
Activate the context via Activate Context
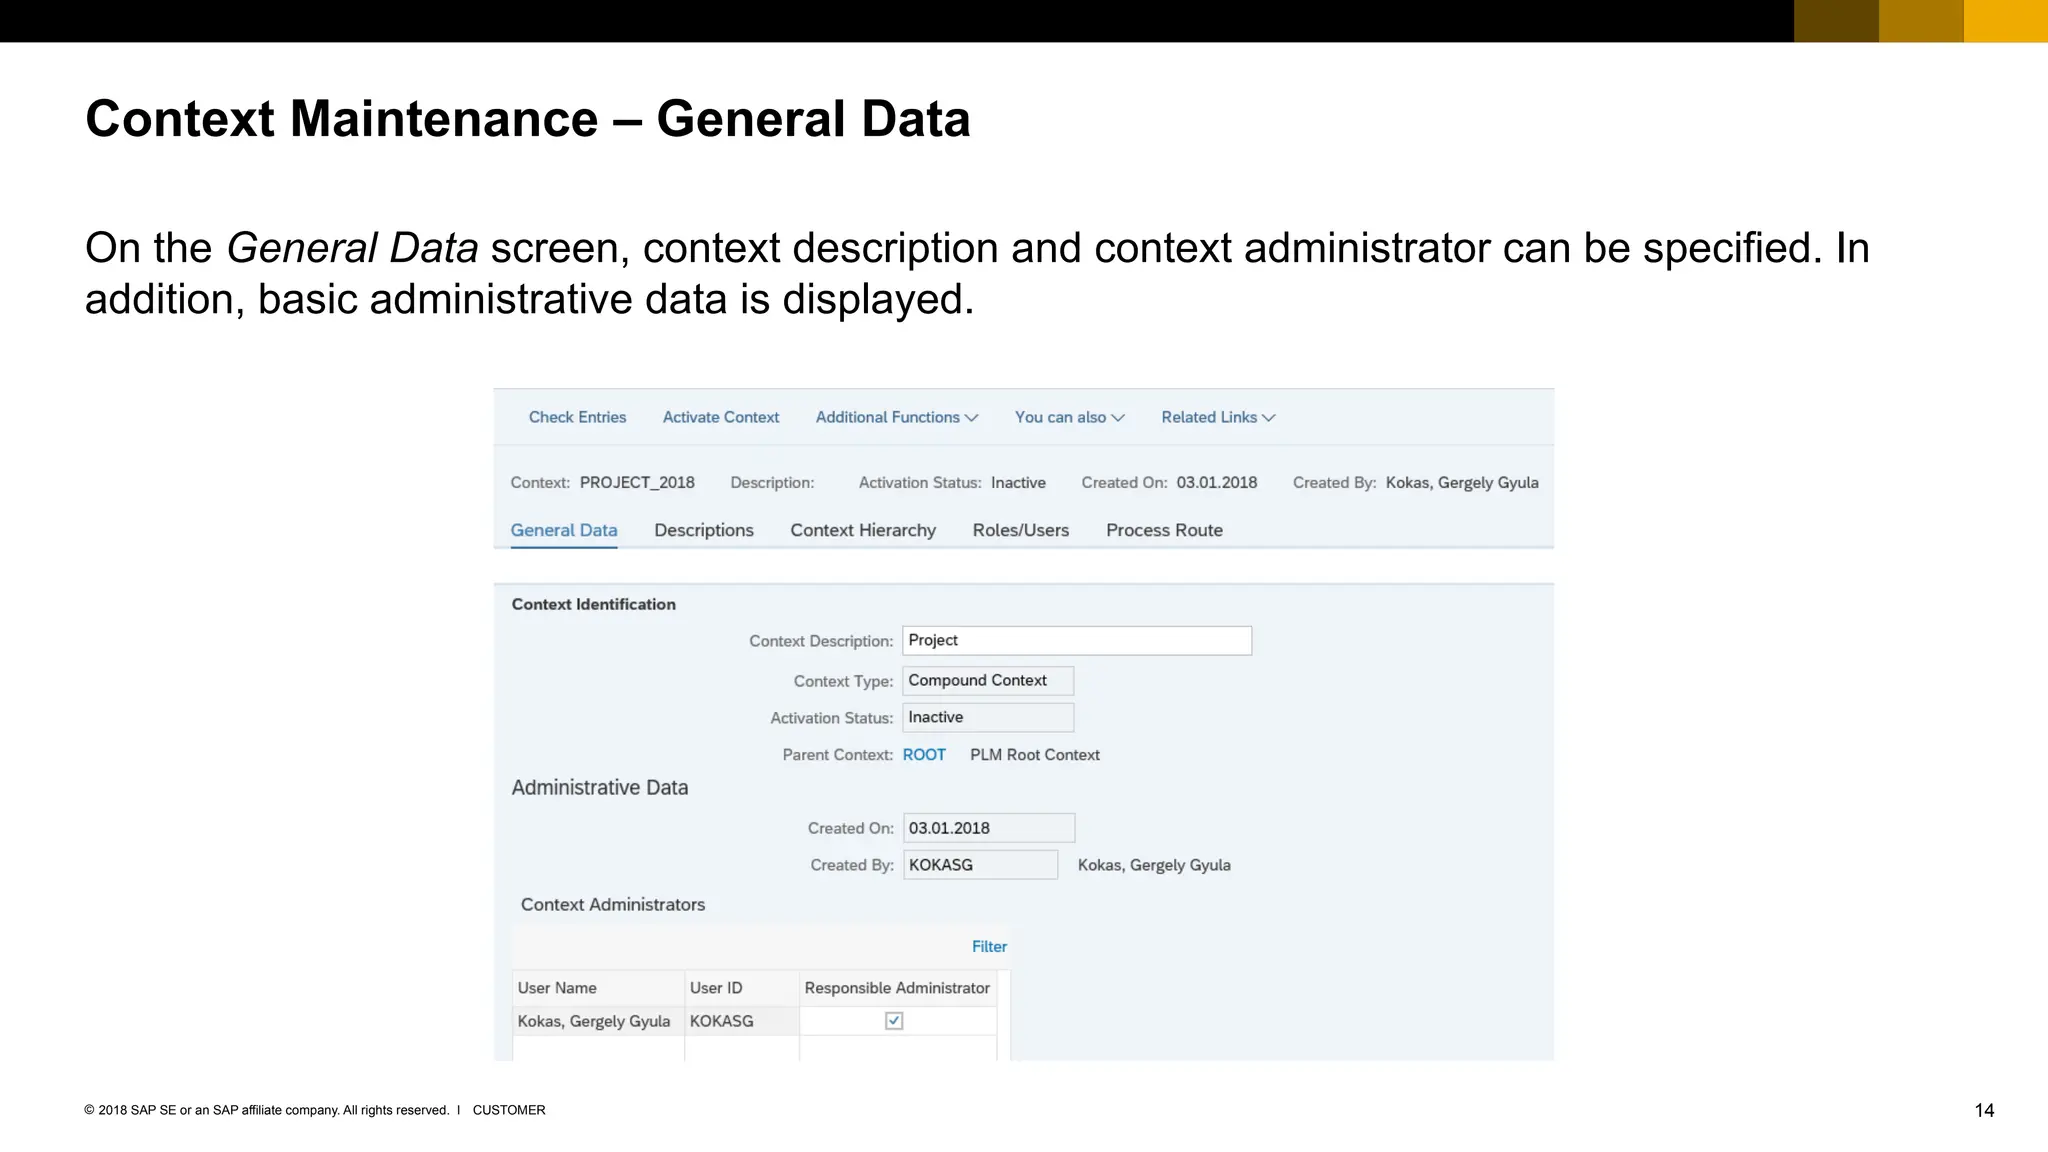click(720, 417)
